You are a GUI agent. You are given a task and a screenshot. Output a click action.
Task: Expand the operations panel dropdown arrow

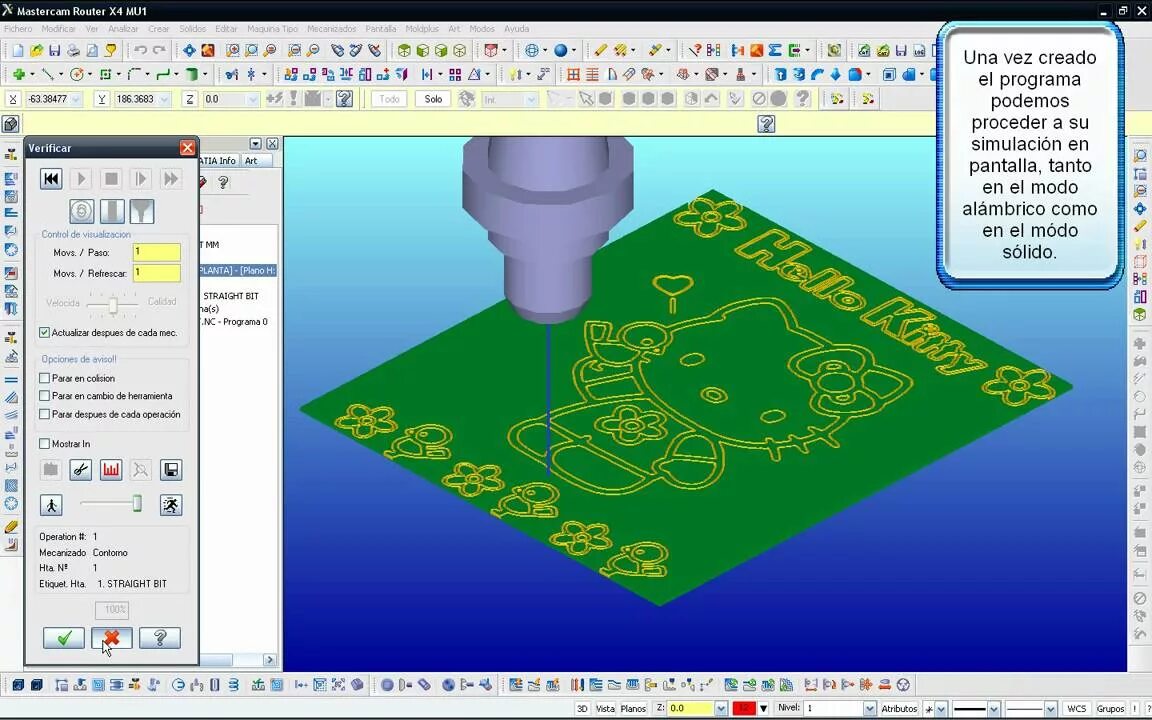[255, 143]
